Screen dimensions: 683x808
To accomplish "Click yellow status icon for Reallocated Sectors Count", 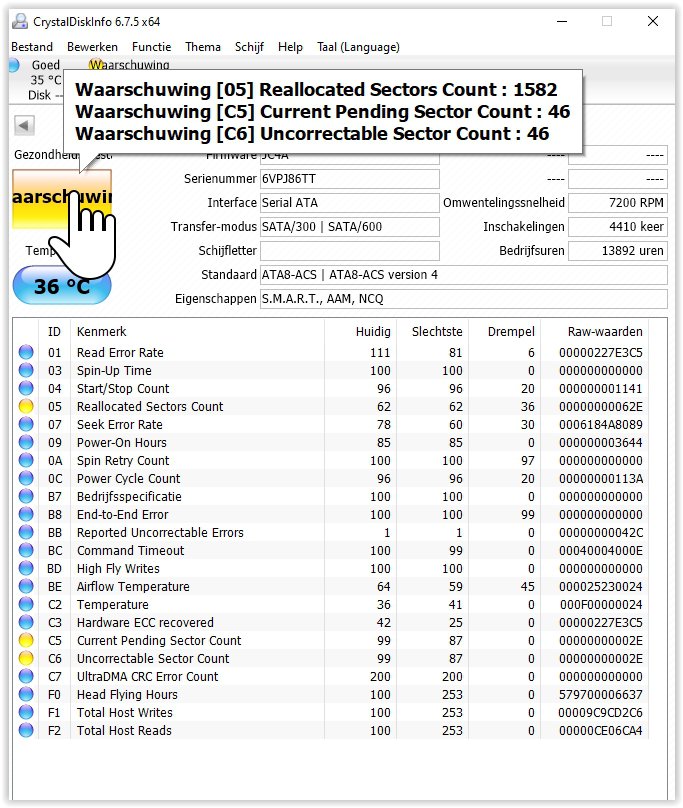I will pyautogui.click(x=26, y=407).
